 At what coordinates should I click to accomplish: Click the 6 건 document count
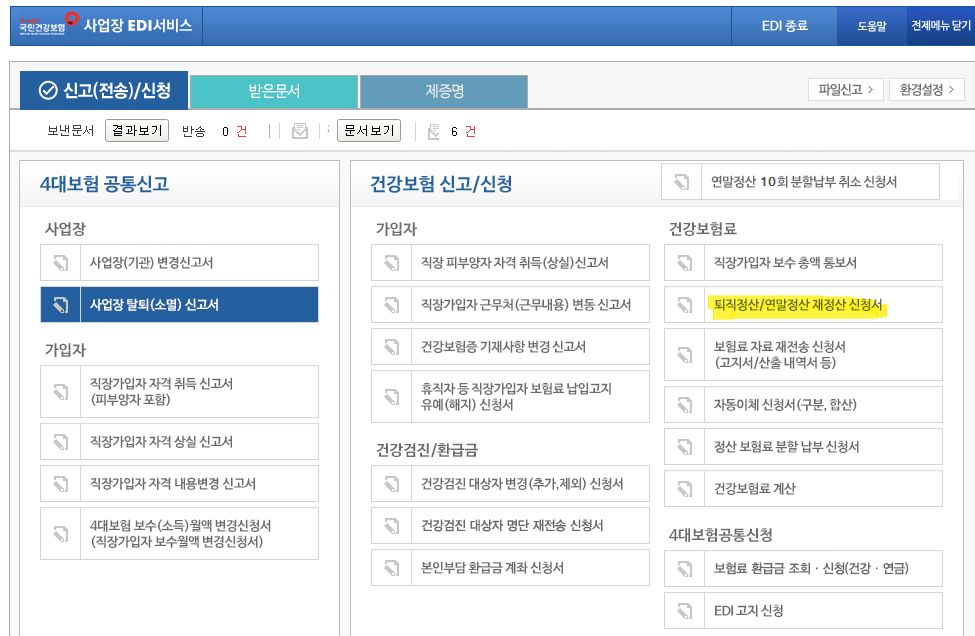point(463,131)
